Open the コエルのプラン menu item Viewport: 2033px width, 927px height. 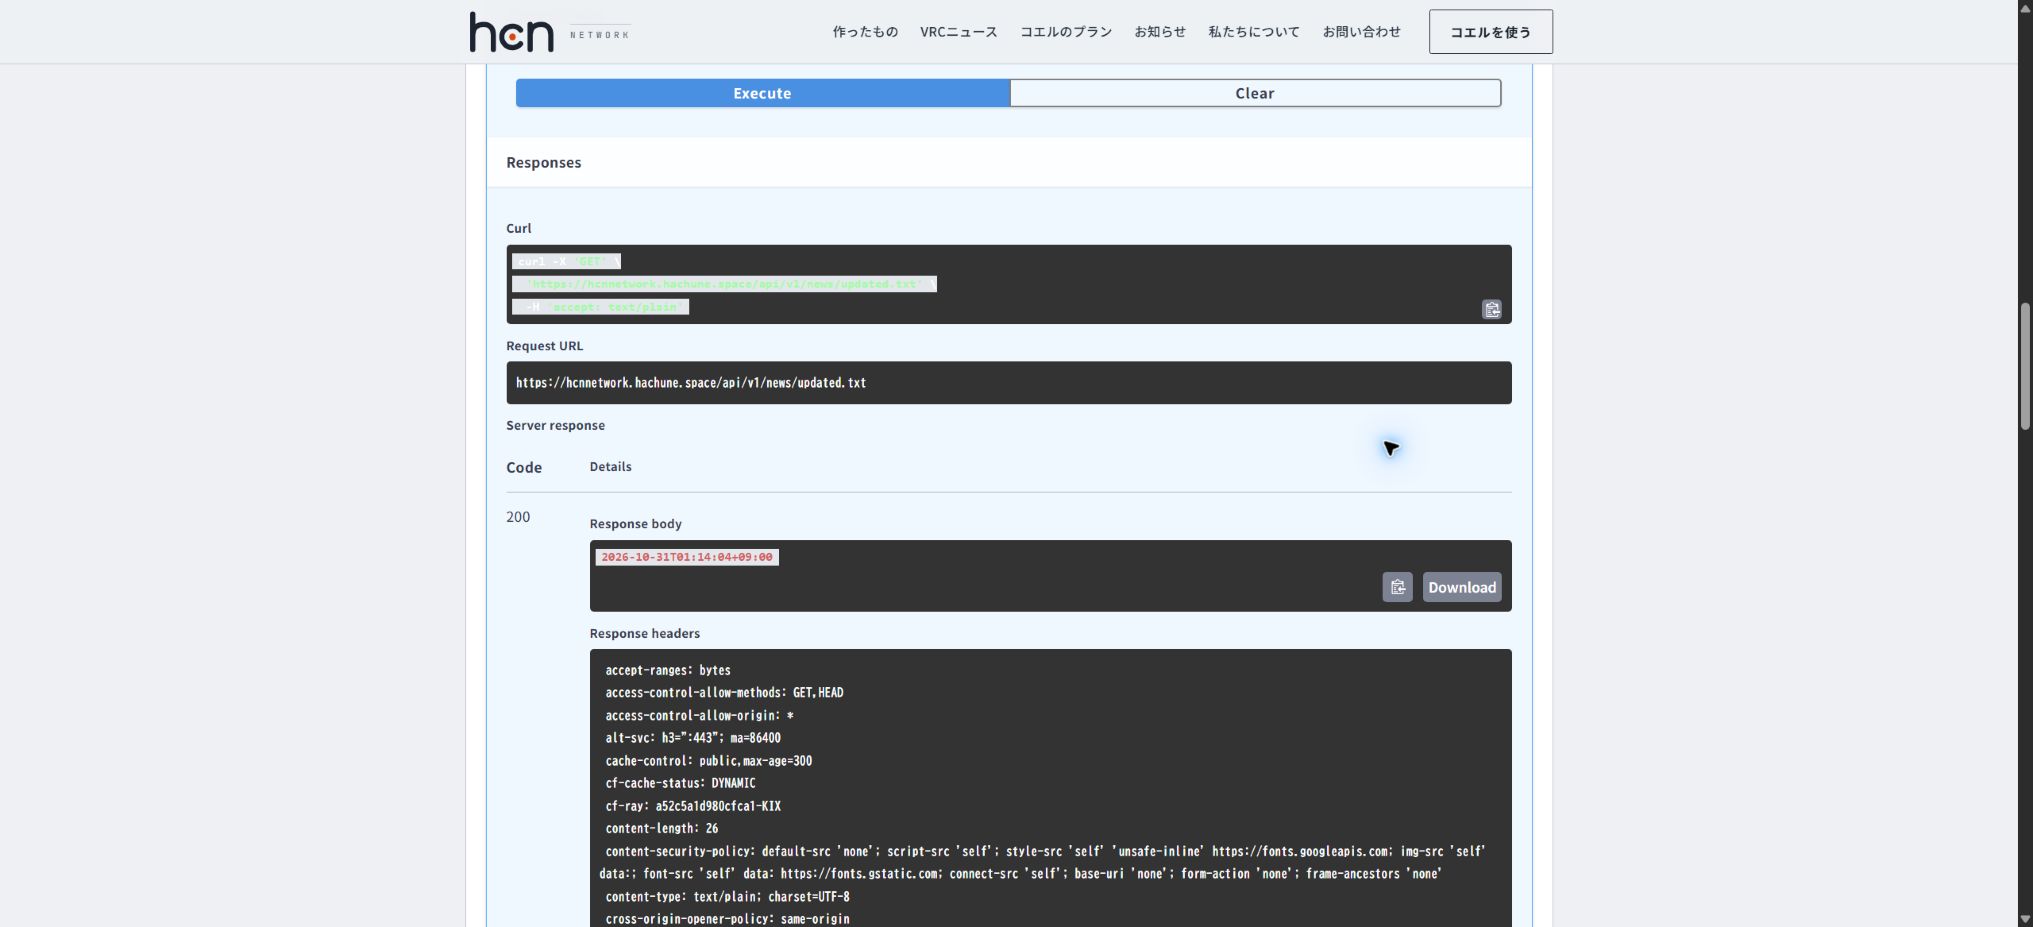[x=1066, y=32]
